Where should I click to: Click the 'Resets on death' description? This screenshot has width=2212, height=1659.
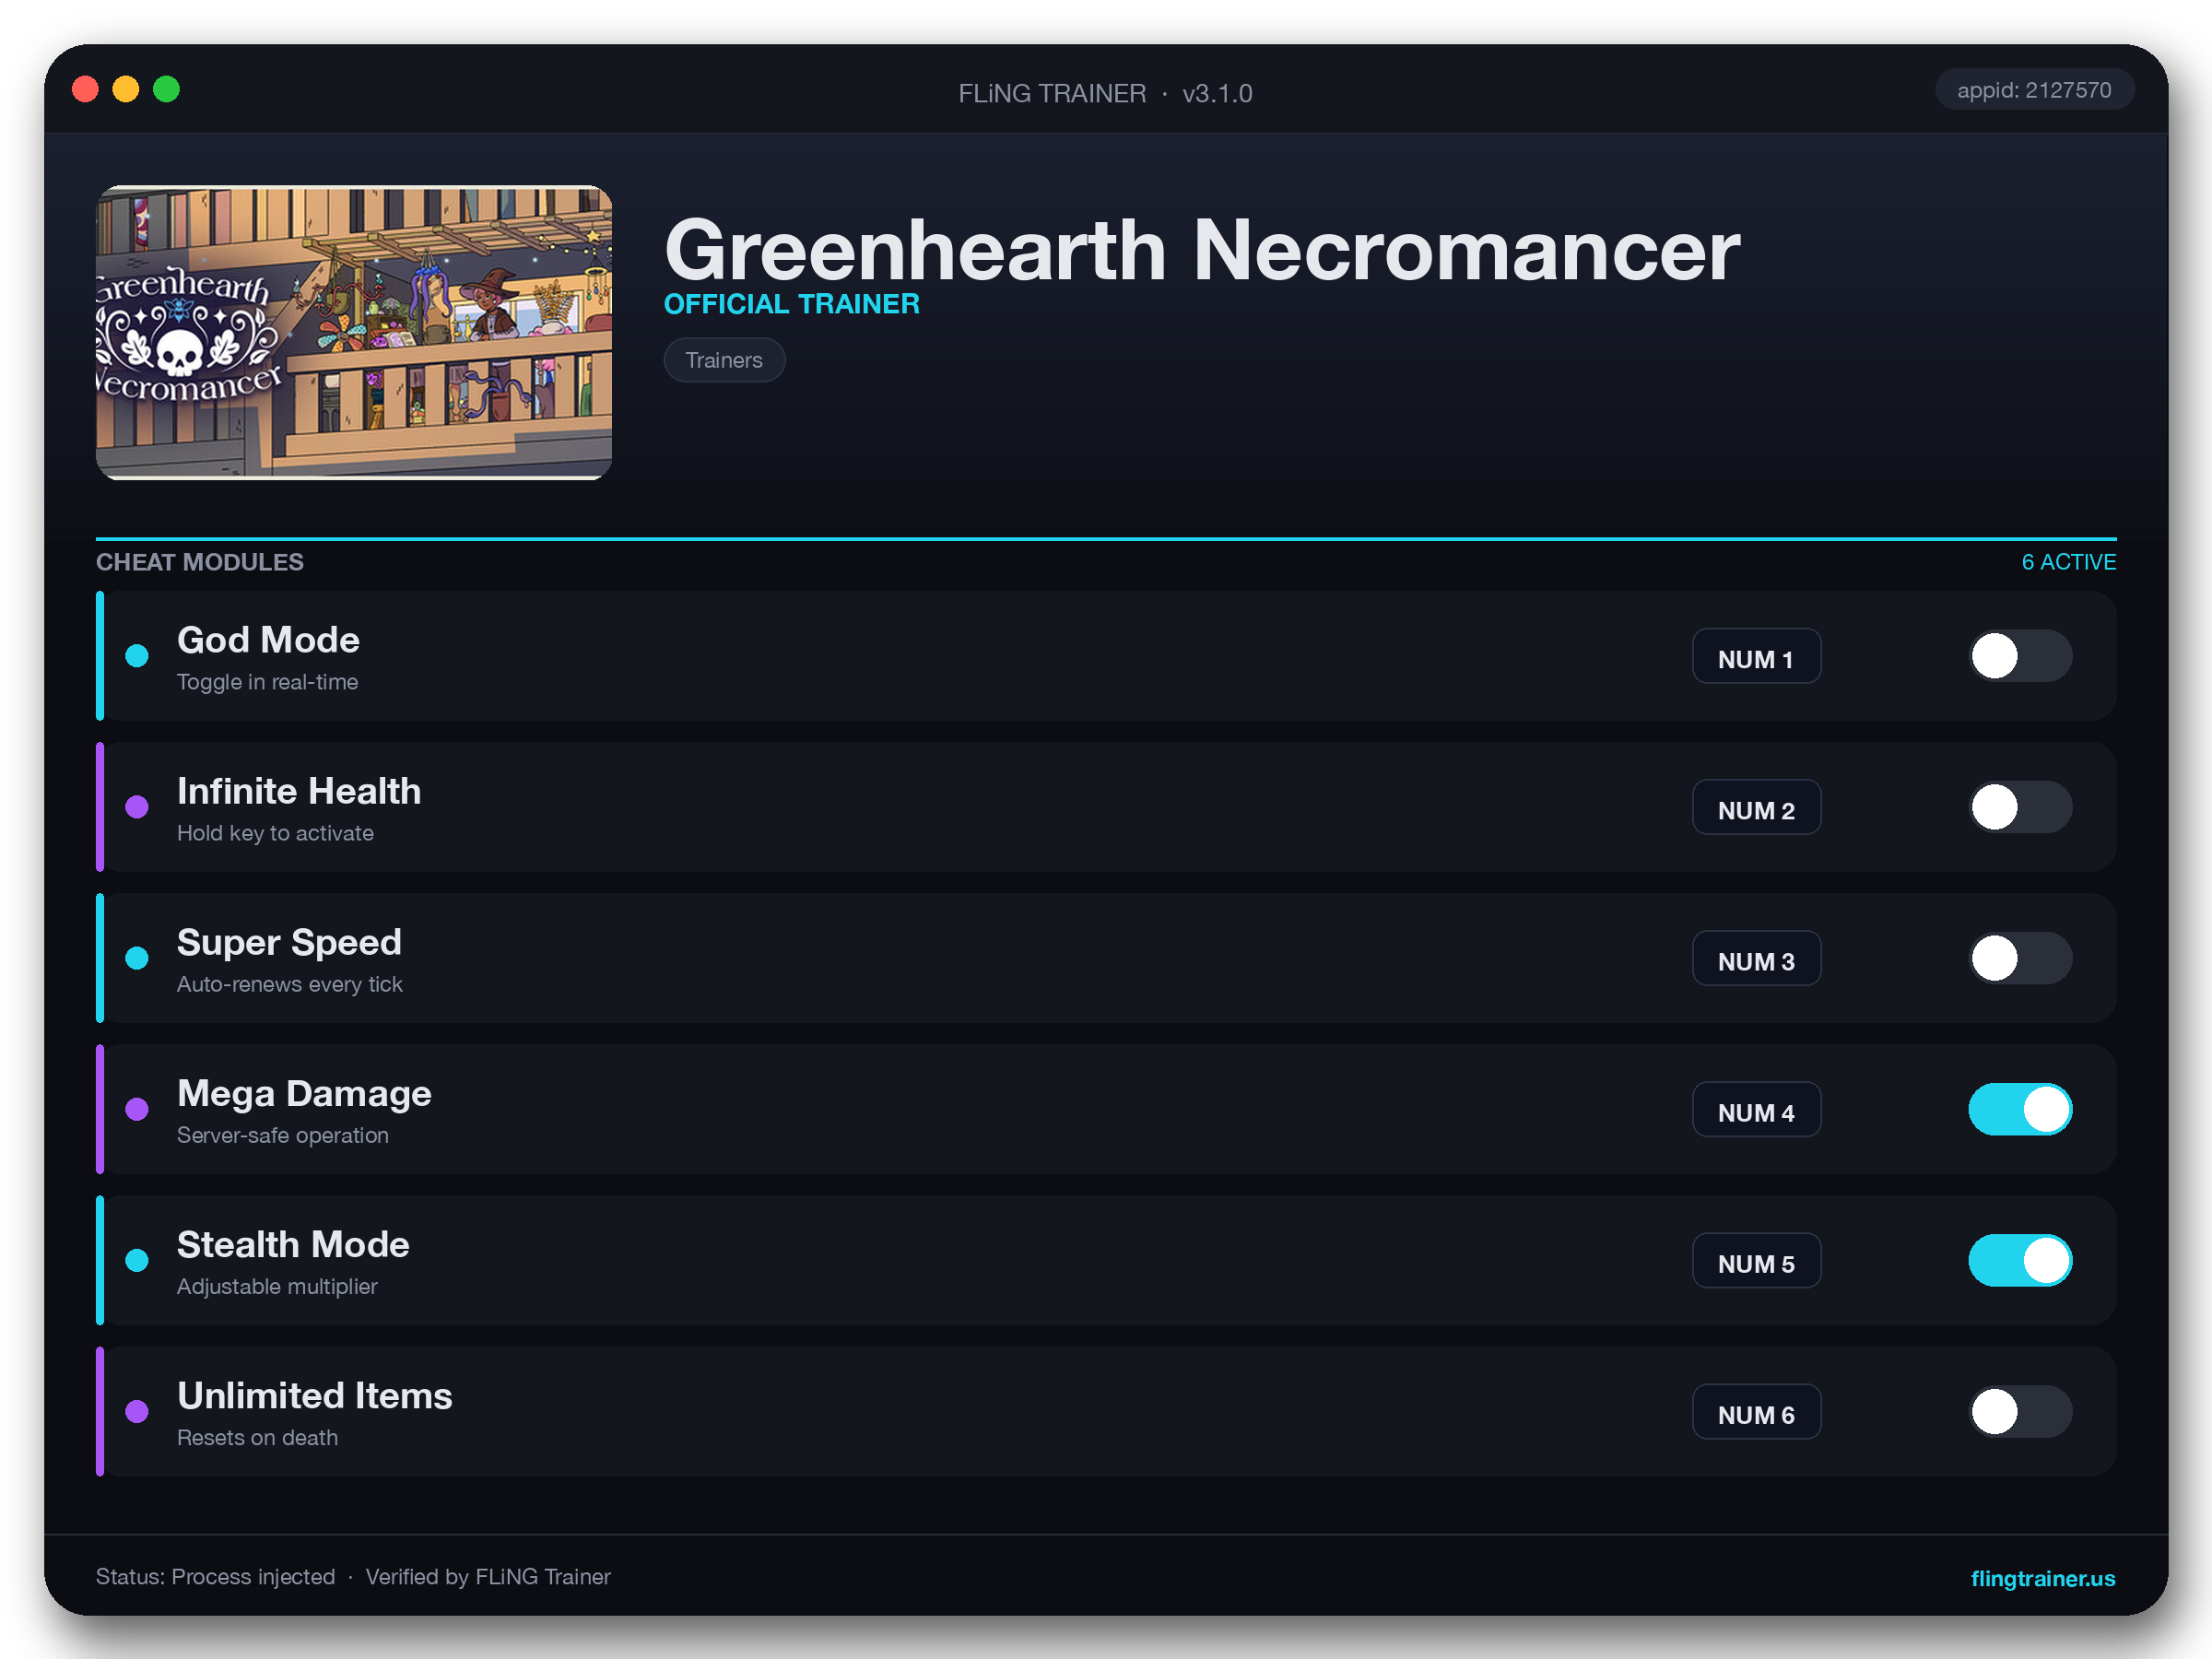coord(257,1437)
